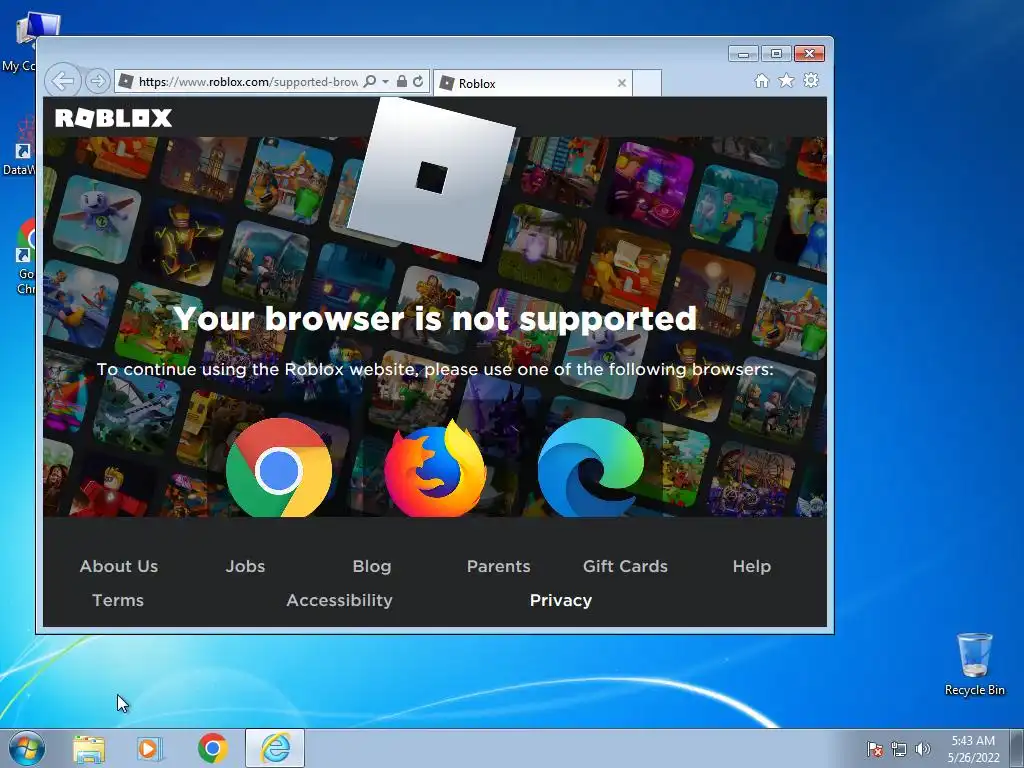Open the address bar dropdown arrow
The width and height of the screenshot is (1024, 768).
click(385, 82)
